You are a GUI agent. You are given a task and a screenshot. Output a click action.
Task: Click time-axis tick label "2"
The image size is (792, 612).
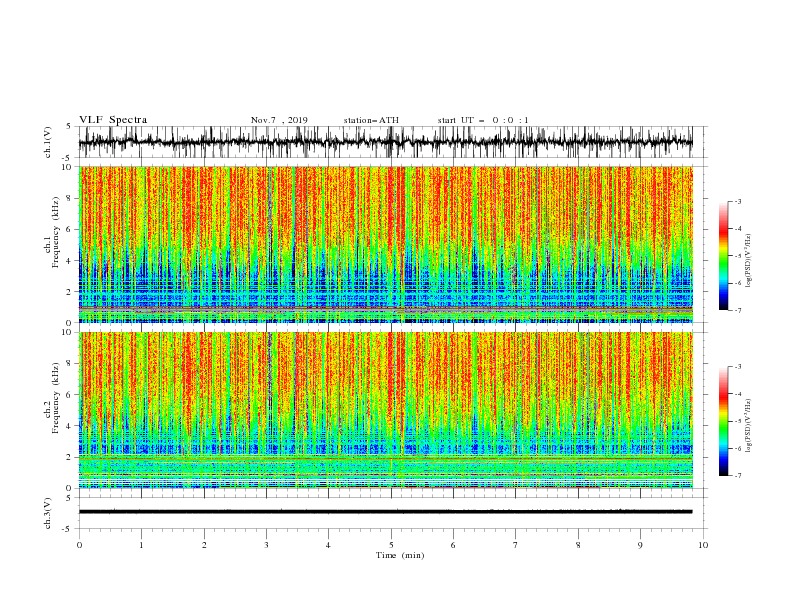pos(204,545)
